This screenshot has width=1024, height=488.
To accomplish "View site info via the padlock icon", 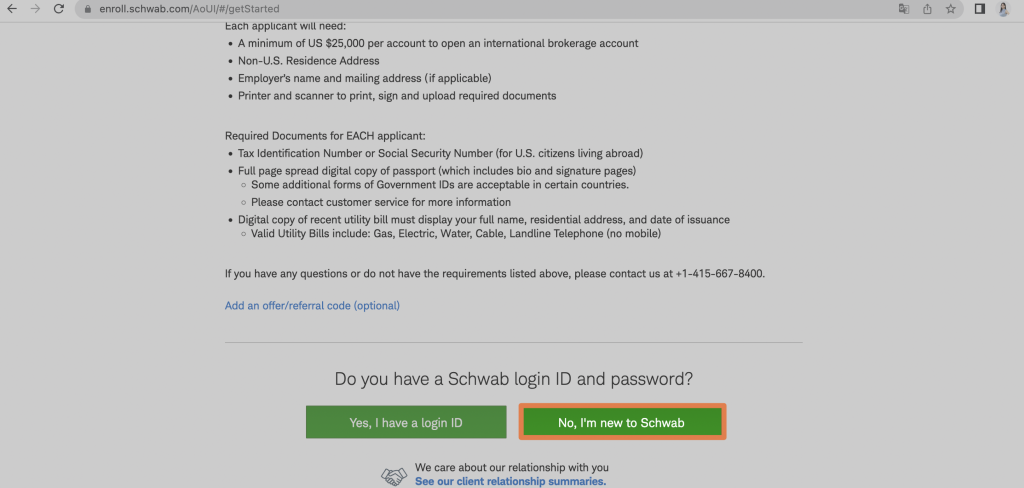I will coord(88,9).
